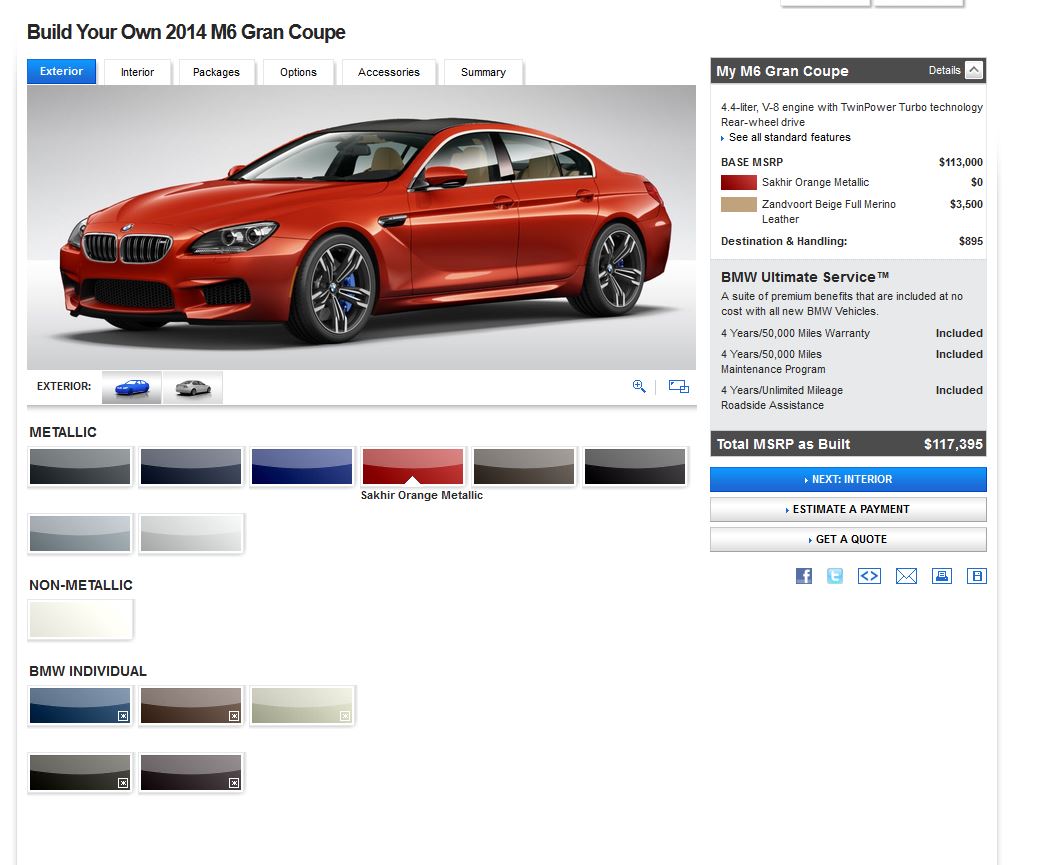The width and height of the screenshot is (1054, 865).
Task: Click the Facebook share icon
Action: pos(804,576)
